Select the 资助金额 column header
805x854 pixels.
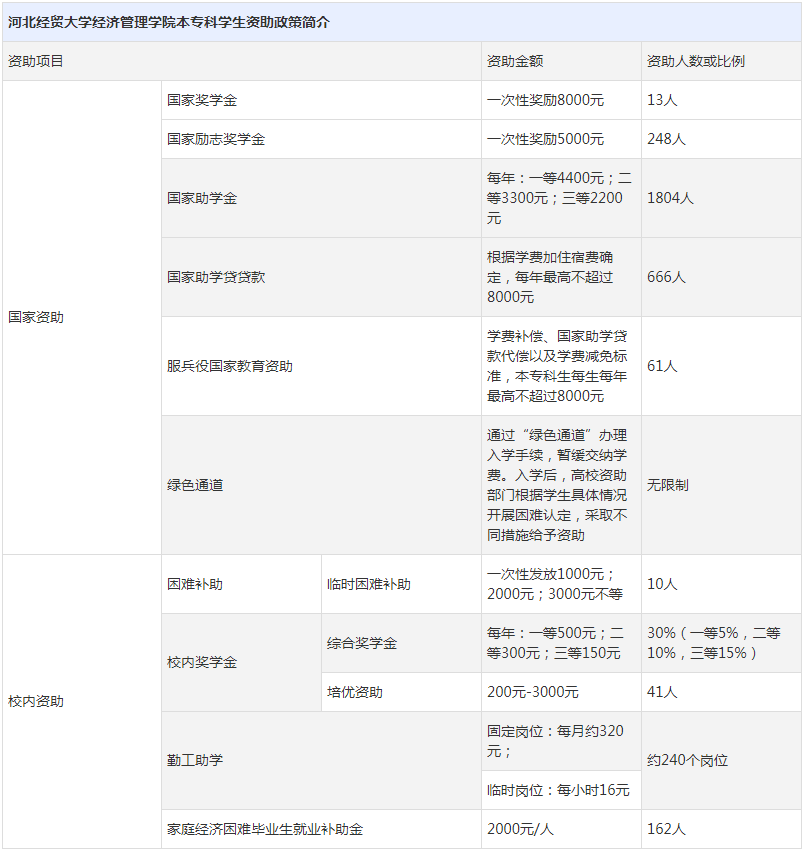(x=562, y=61)
